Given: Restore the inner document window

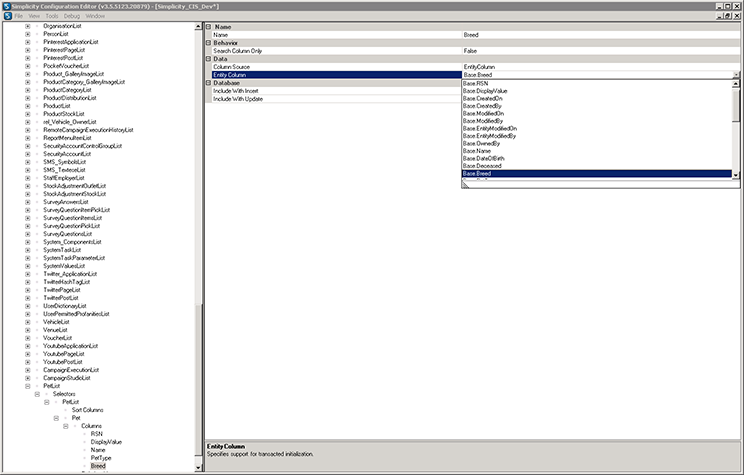Looking at the screenshot, I should 727,16.
